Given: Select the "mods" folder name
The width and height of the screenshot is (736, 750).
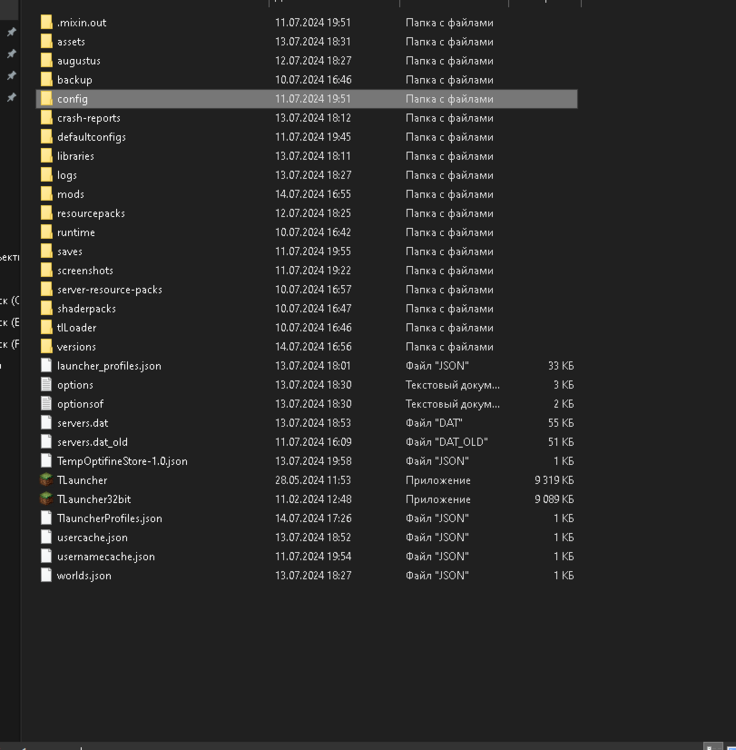Looking at the screenshot, I should tap(70, 194).
